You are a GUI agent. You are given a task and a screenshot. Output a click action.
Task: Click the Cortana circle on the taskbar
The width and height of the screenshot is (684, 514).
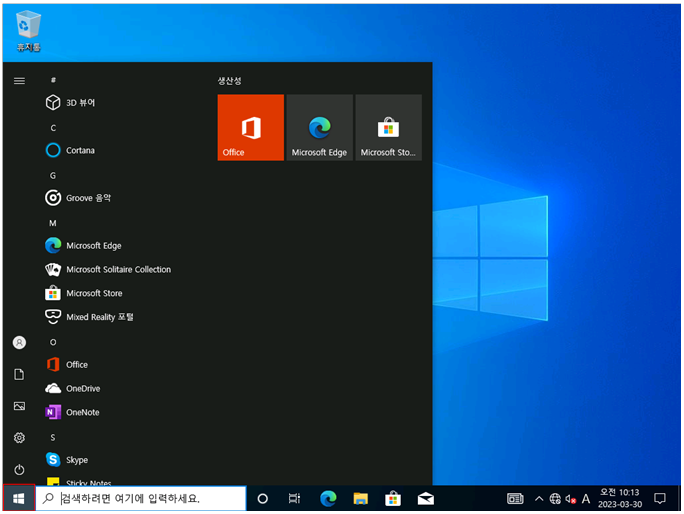[x=263, y=498]
